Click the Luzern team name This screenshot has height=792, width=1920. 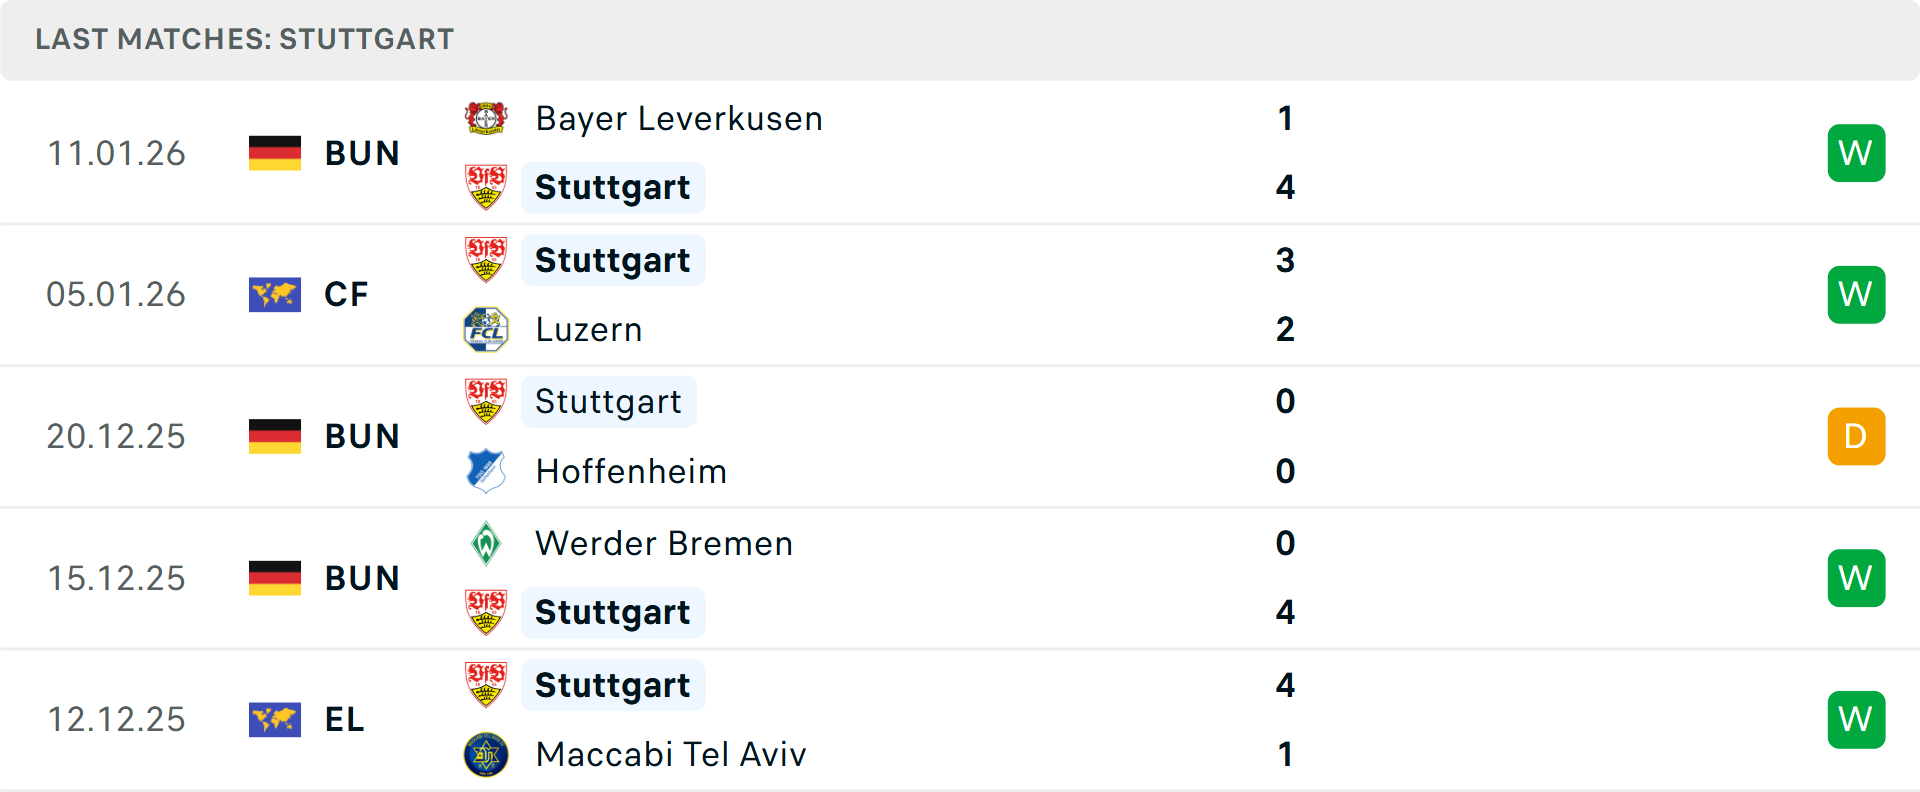[x=589, y=329]
